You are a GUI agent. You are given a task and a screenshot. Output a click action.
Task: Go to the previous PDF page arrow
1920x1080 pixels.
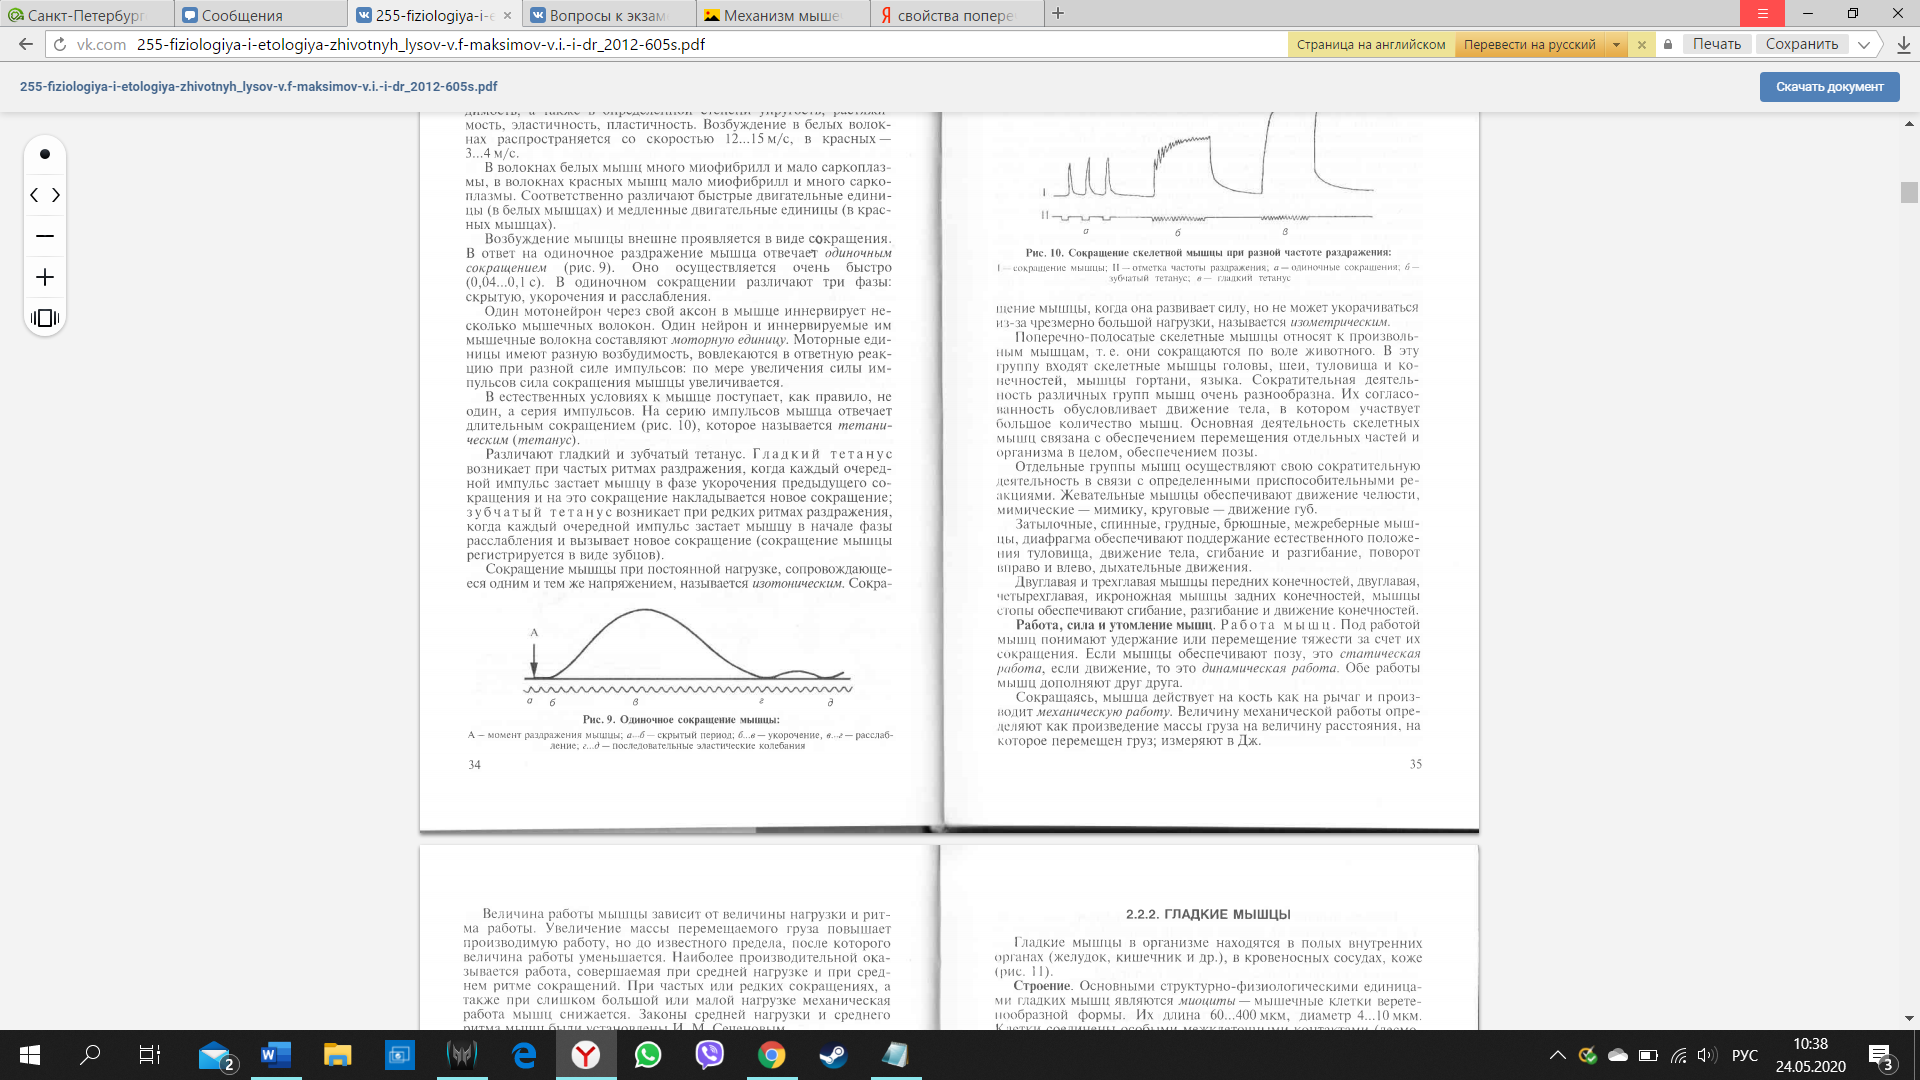click(34, 195)
